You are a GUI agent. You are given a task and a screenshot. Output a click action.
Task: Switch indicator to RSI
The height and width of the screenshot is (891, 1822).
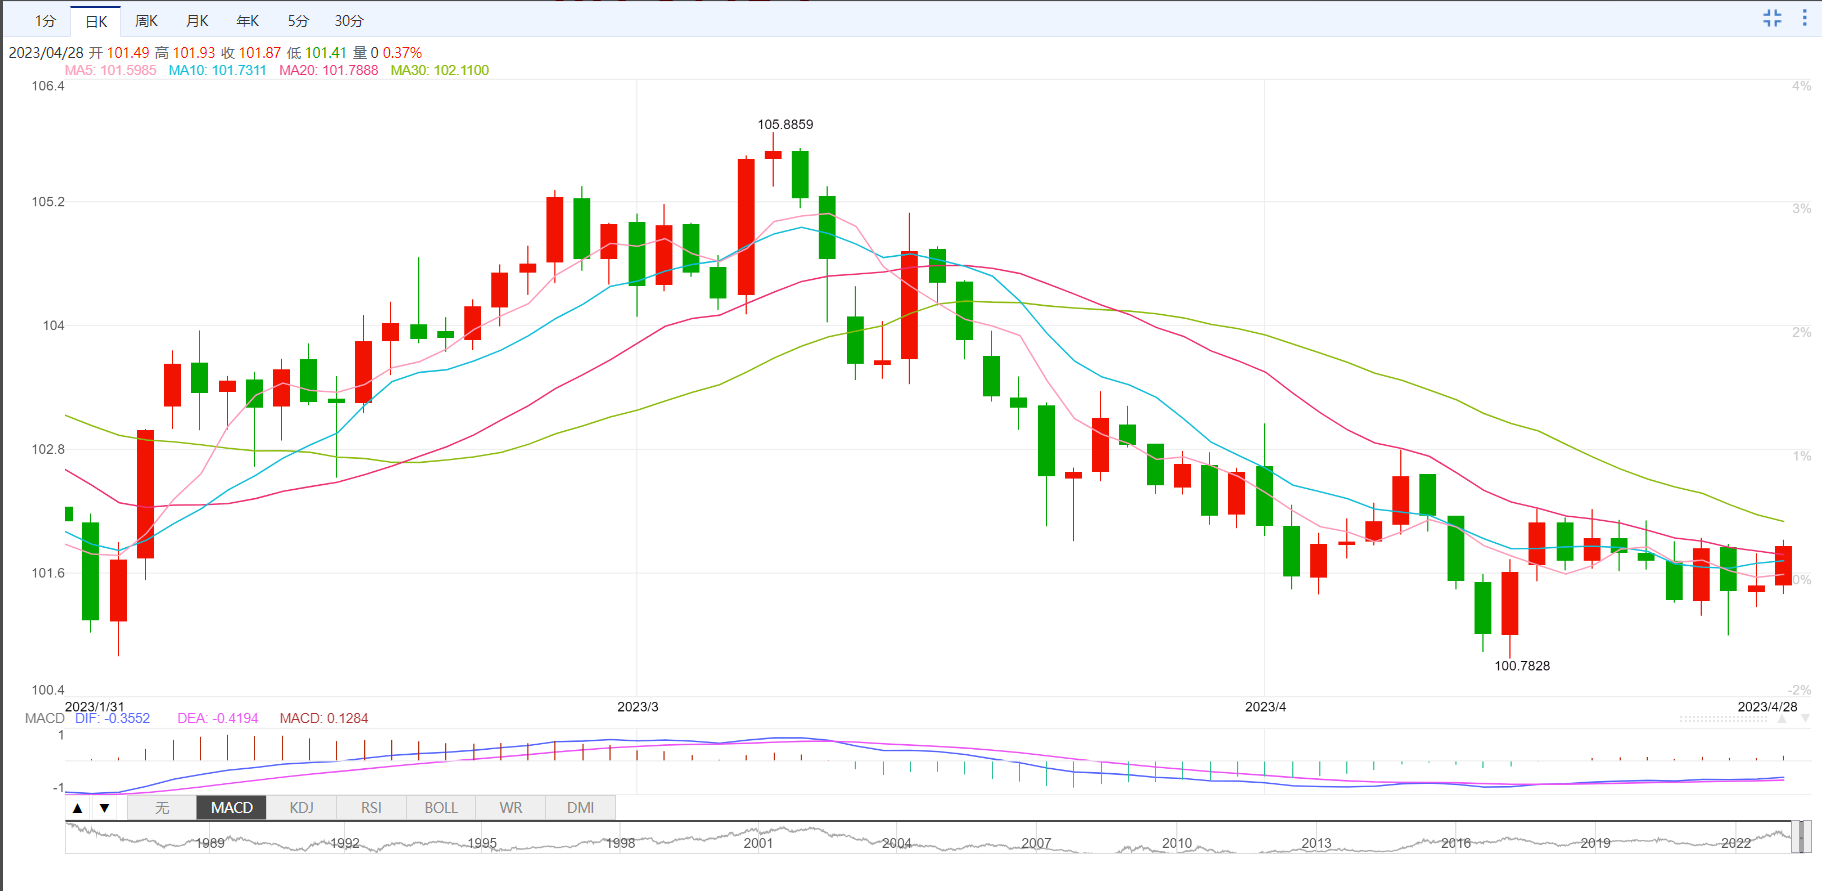371,808
